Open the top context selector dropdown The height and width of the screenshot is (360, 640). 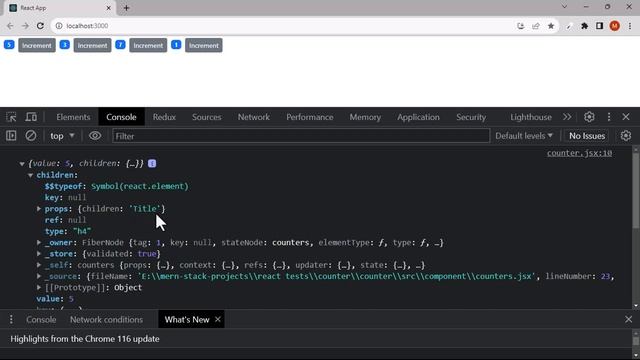tap(62, 136)
